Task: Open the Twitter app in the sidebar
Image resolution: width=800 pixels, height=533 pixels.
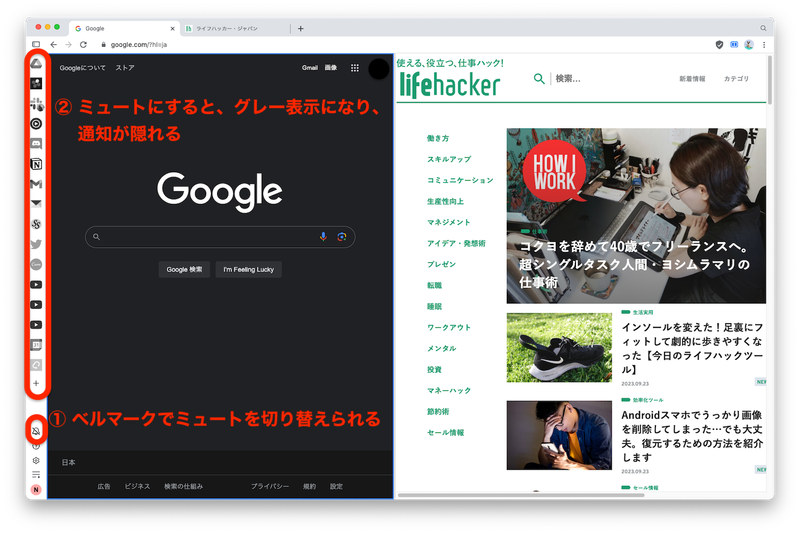Action: (36, 244)
